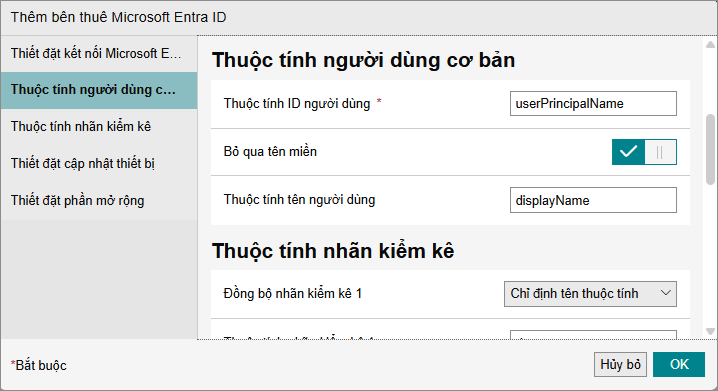Click the Hủy bỏ button
718x391 pixels.
[x=620, y=364]
